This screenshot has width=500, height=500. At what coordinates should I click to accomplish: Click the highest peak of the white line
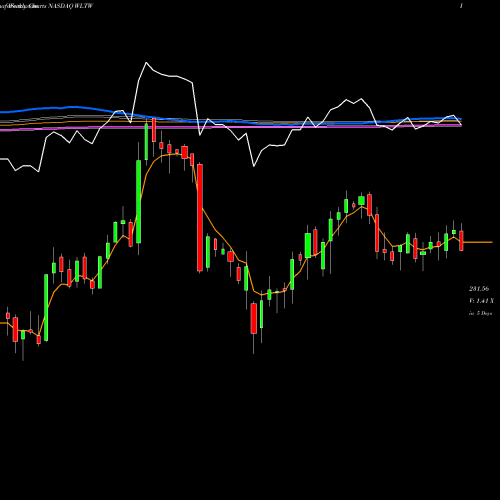tap(146, 63)
